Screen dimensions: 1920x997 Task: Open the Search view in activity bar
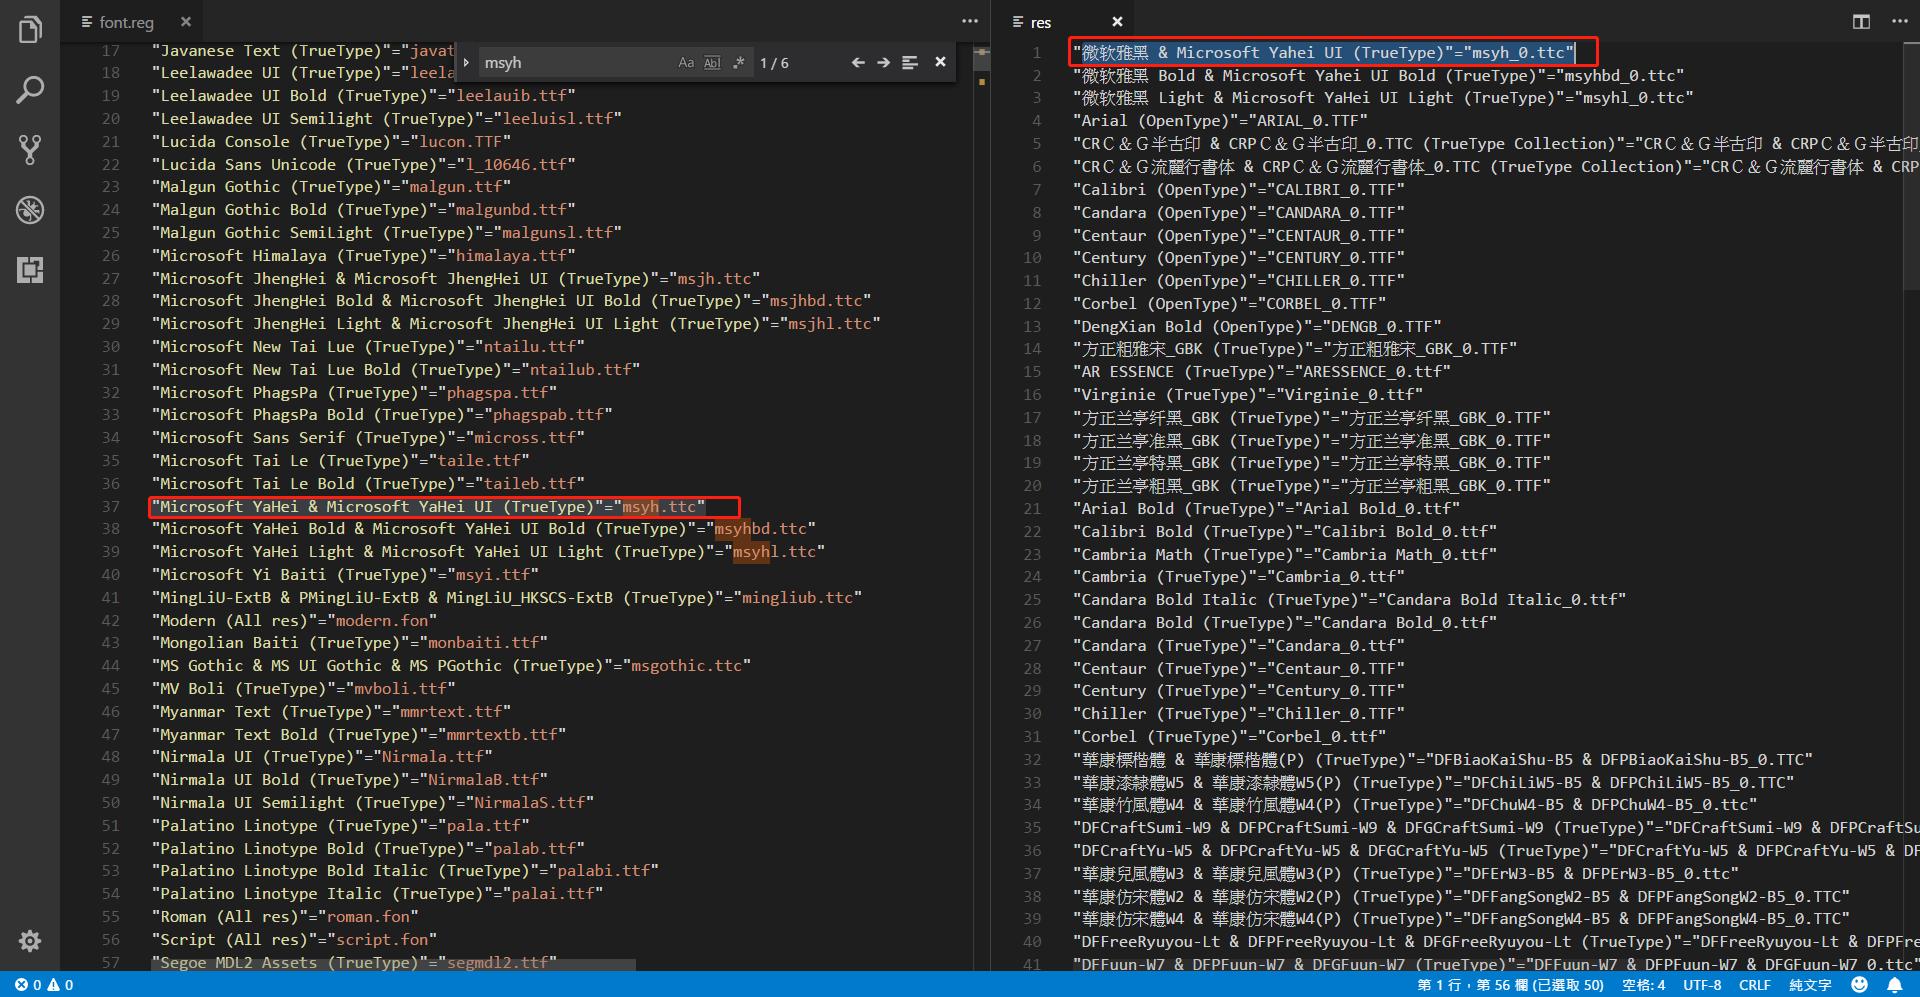tap(30, 90)
